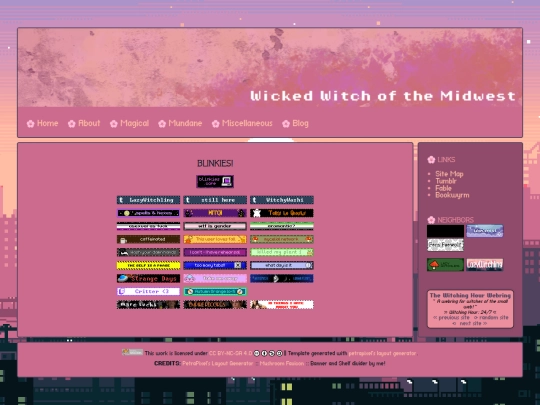Open the Bookwyrm sidebar link
The image size is (540, 405).
coord(452,195)
